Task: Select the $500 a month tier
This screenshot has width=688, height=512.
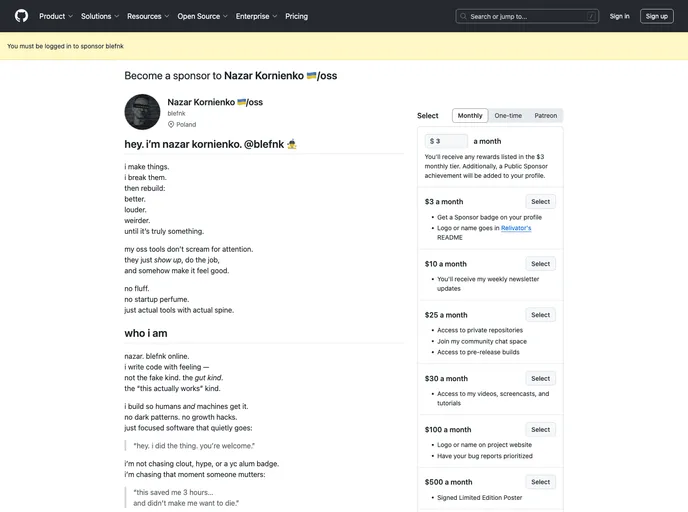Action: point(540,482)
